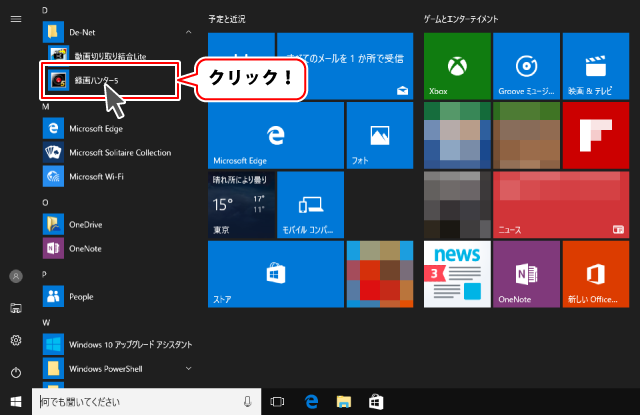This screenshot has height=415, width=640.
Task: Open File Explorer from the taskbar
Action: (x=344, y=402)
